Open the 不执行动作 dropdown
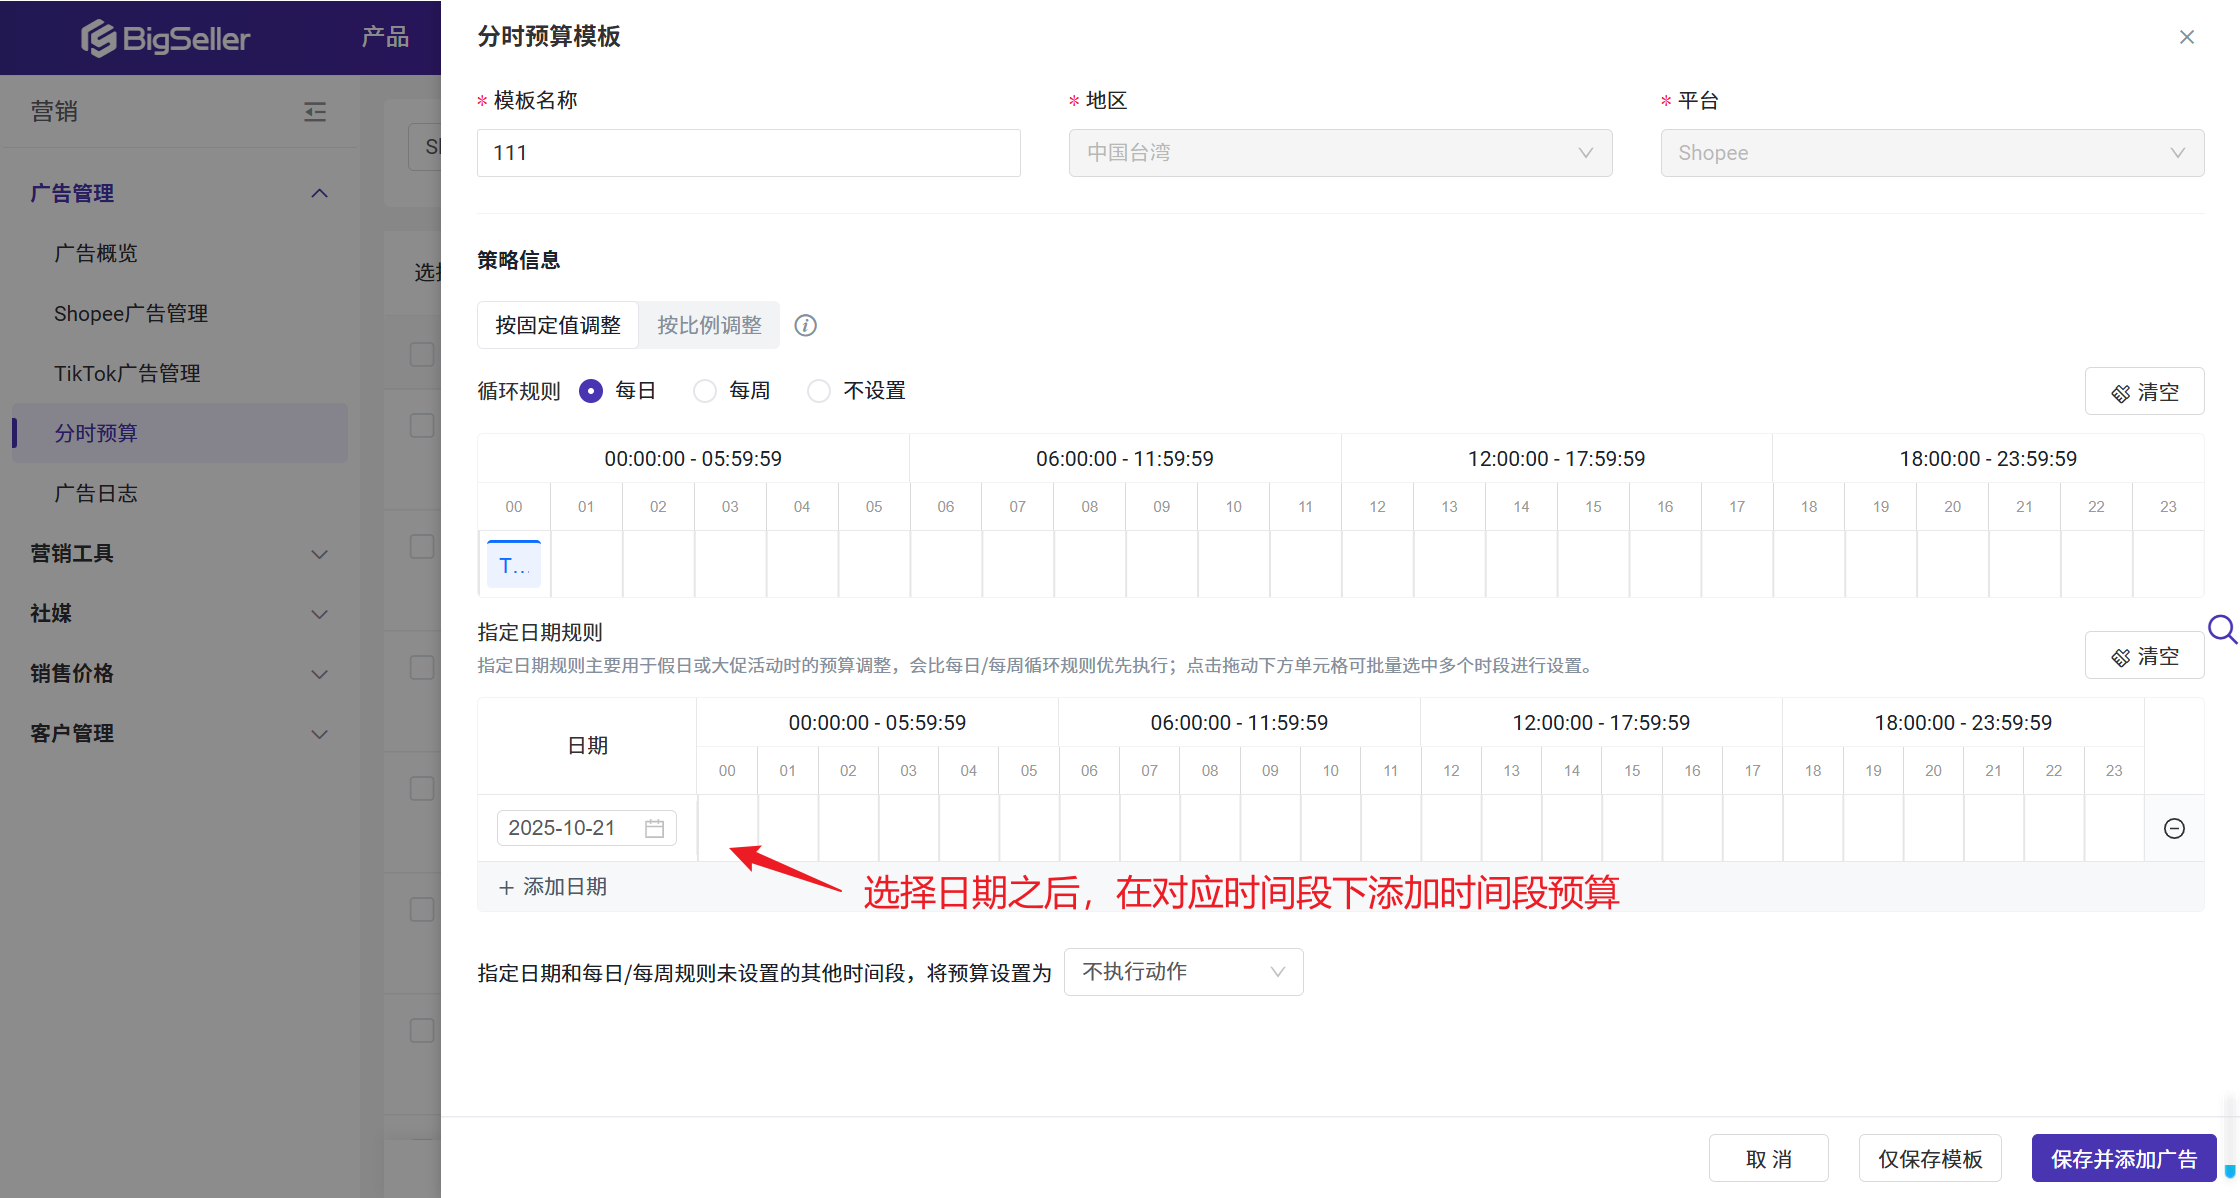2240x1198 pixels. (x=1183, y=972)
